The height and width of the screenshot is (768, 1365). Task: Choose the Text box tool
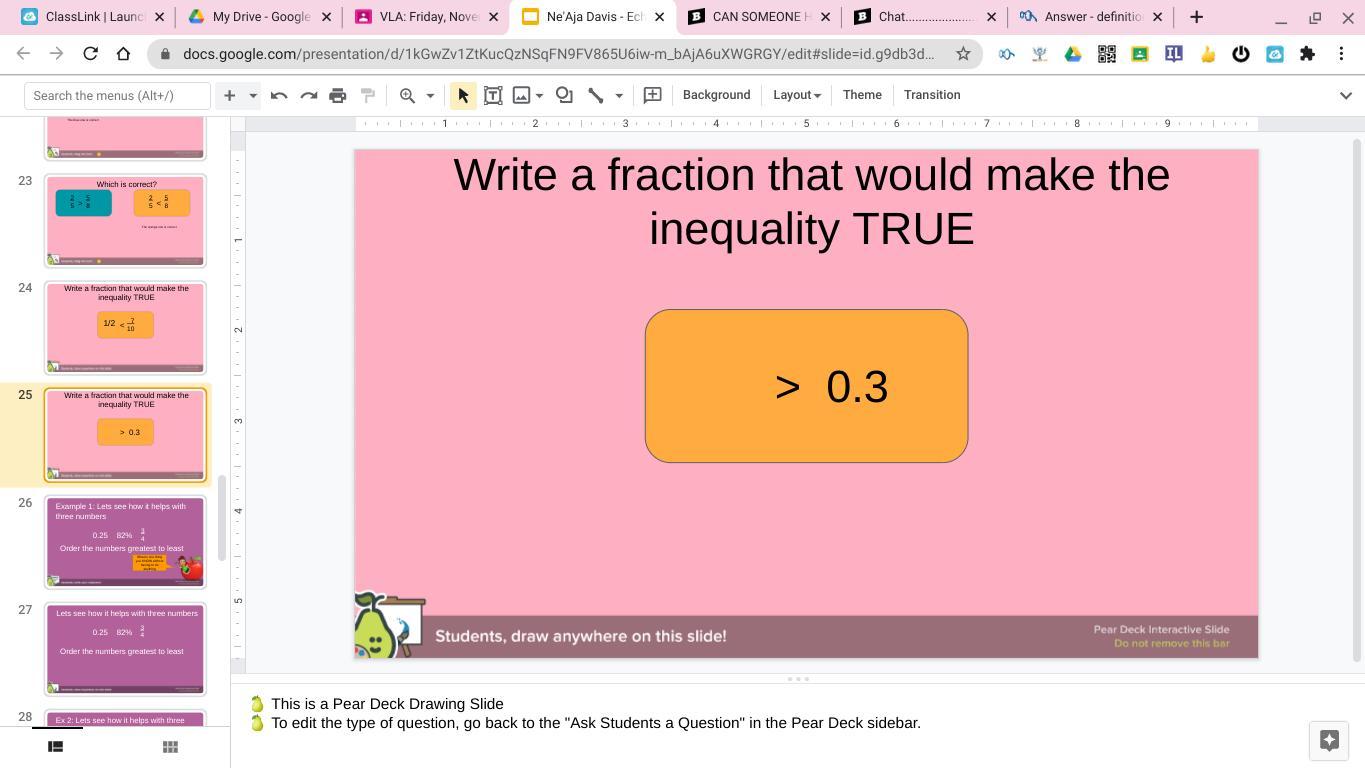pos(493,95)
